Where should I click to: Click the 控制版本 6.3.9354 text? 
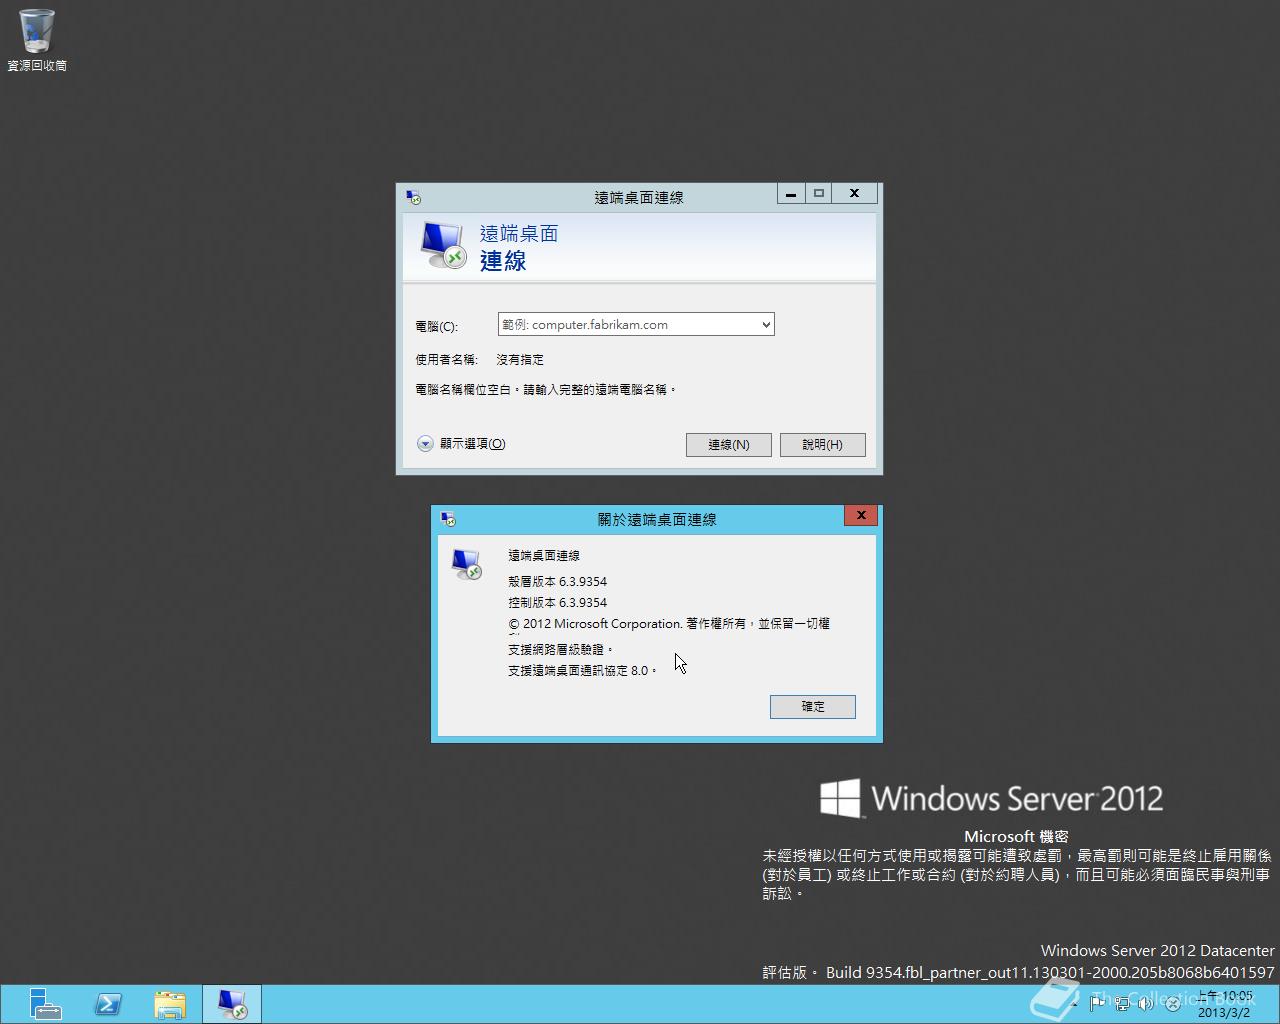point(558,603)
